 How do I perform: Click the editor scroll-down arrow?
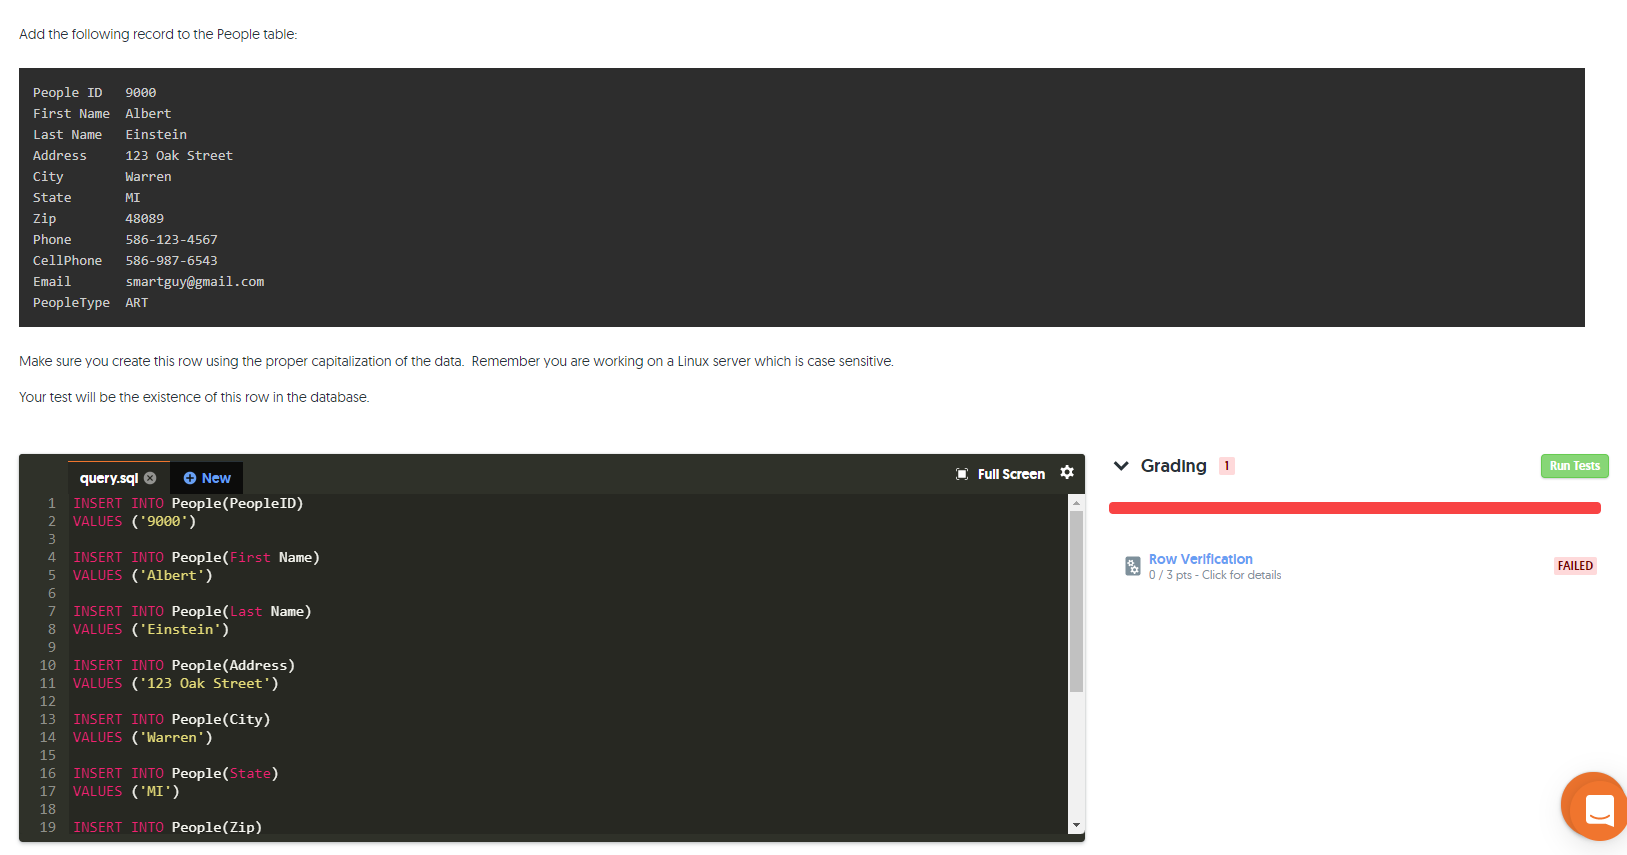point(1076,825)
